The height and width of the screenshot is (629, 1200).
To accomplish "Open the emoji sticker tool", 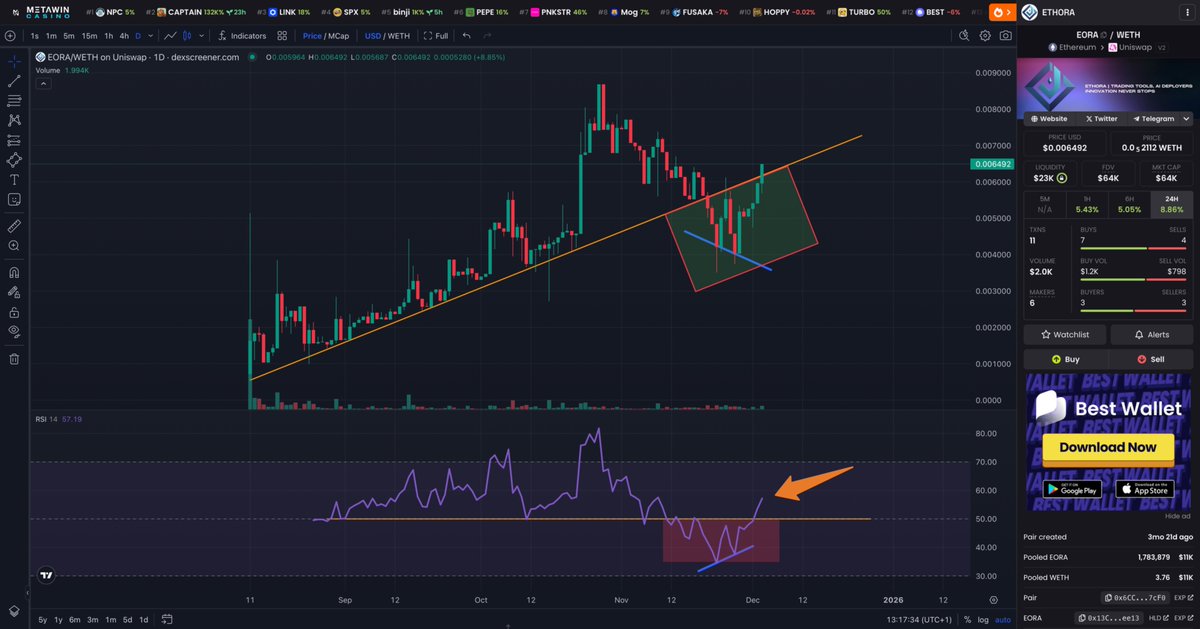I will 14,200.
